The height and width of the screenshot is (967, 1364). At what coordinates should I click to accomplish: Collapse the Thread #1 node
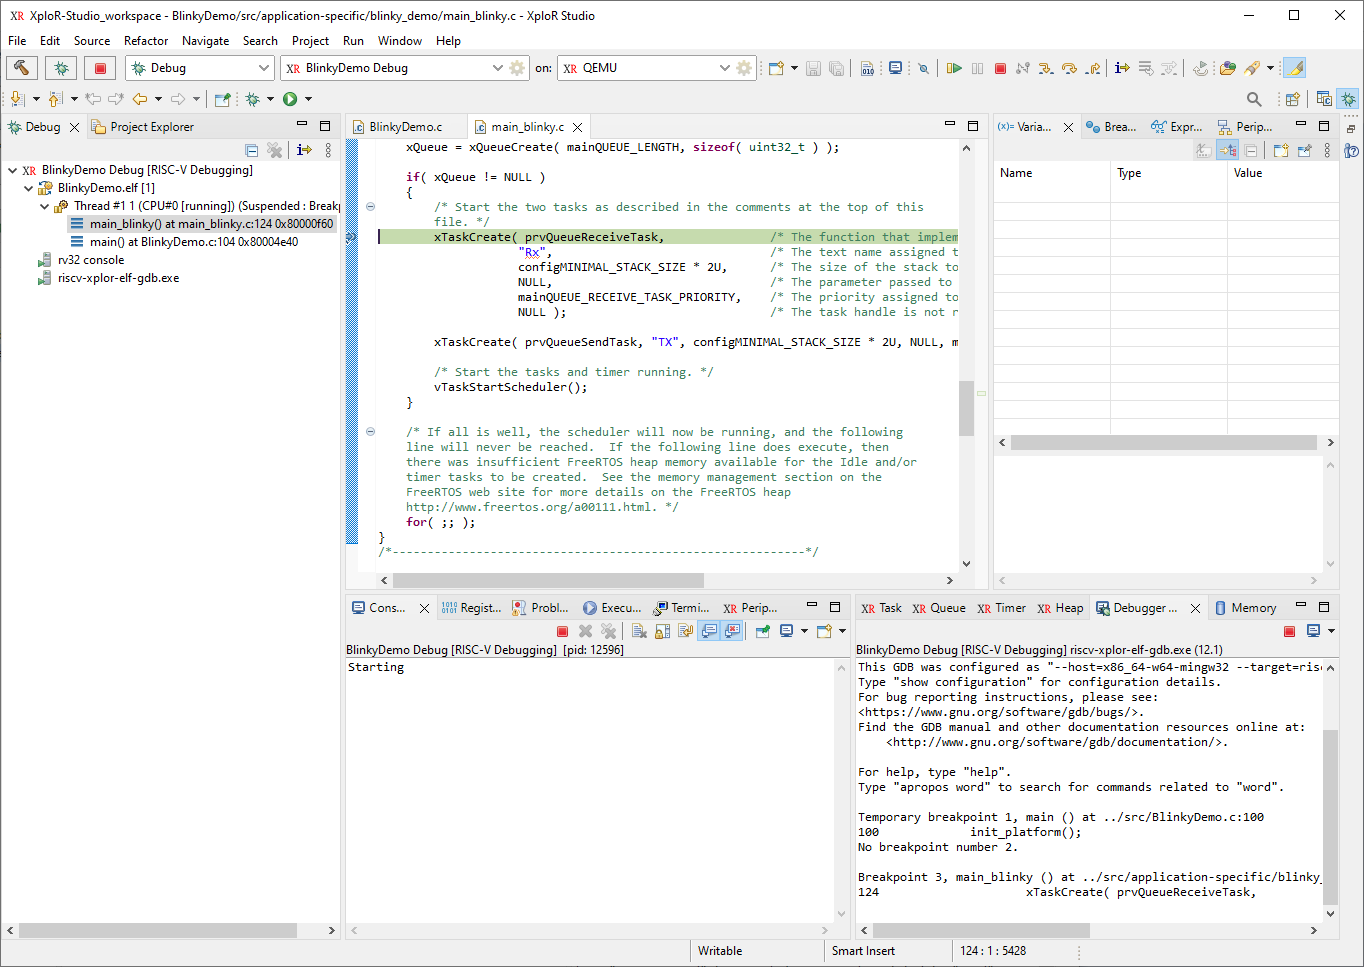44,206
